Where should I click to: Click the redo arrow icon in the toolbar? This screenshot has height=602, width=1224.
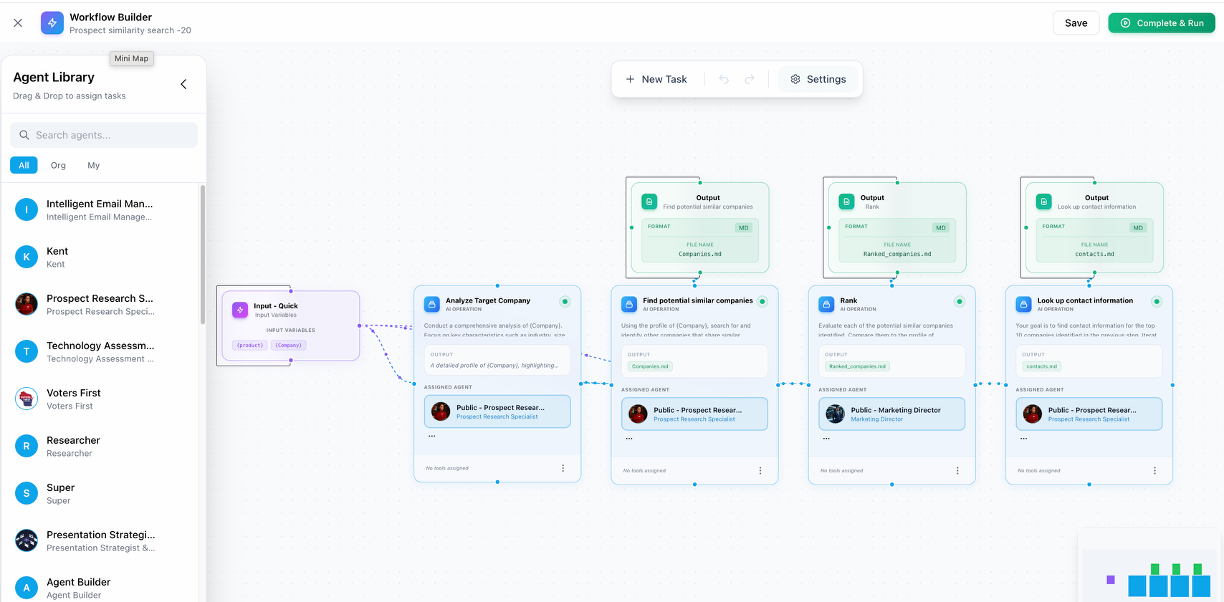[x=748, y=79]
